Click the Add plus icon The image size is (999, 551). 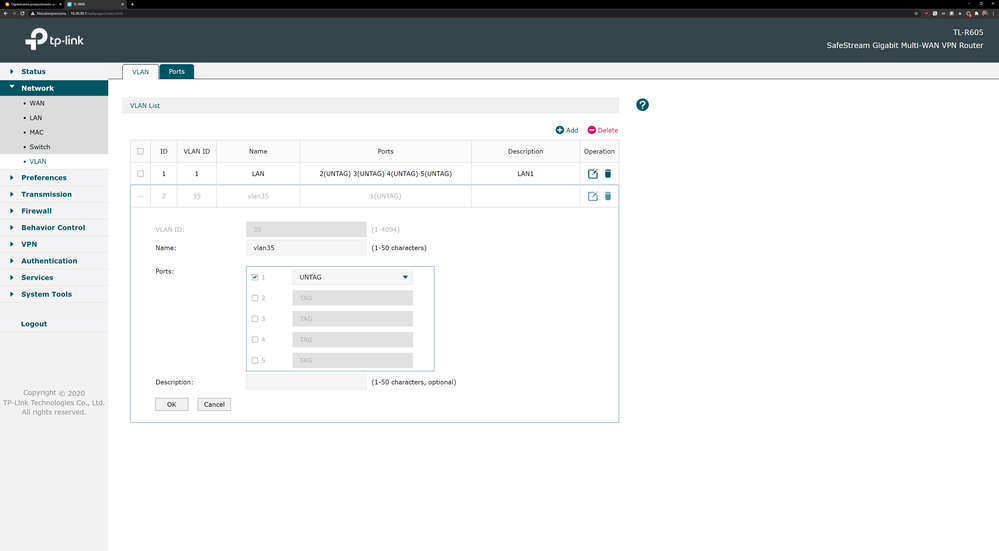(x=560, y=130)
